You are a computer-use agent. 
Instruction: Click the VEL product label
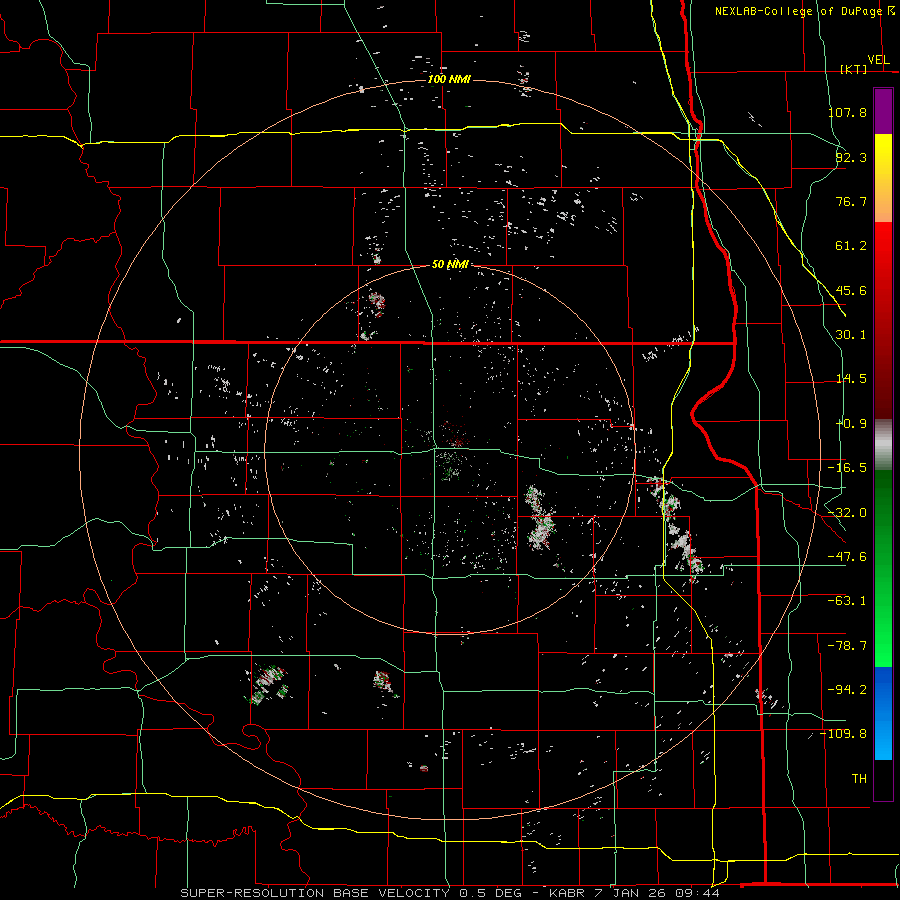878,60
